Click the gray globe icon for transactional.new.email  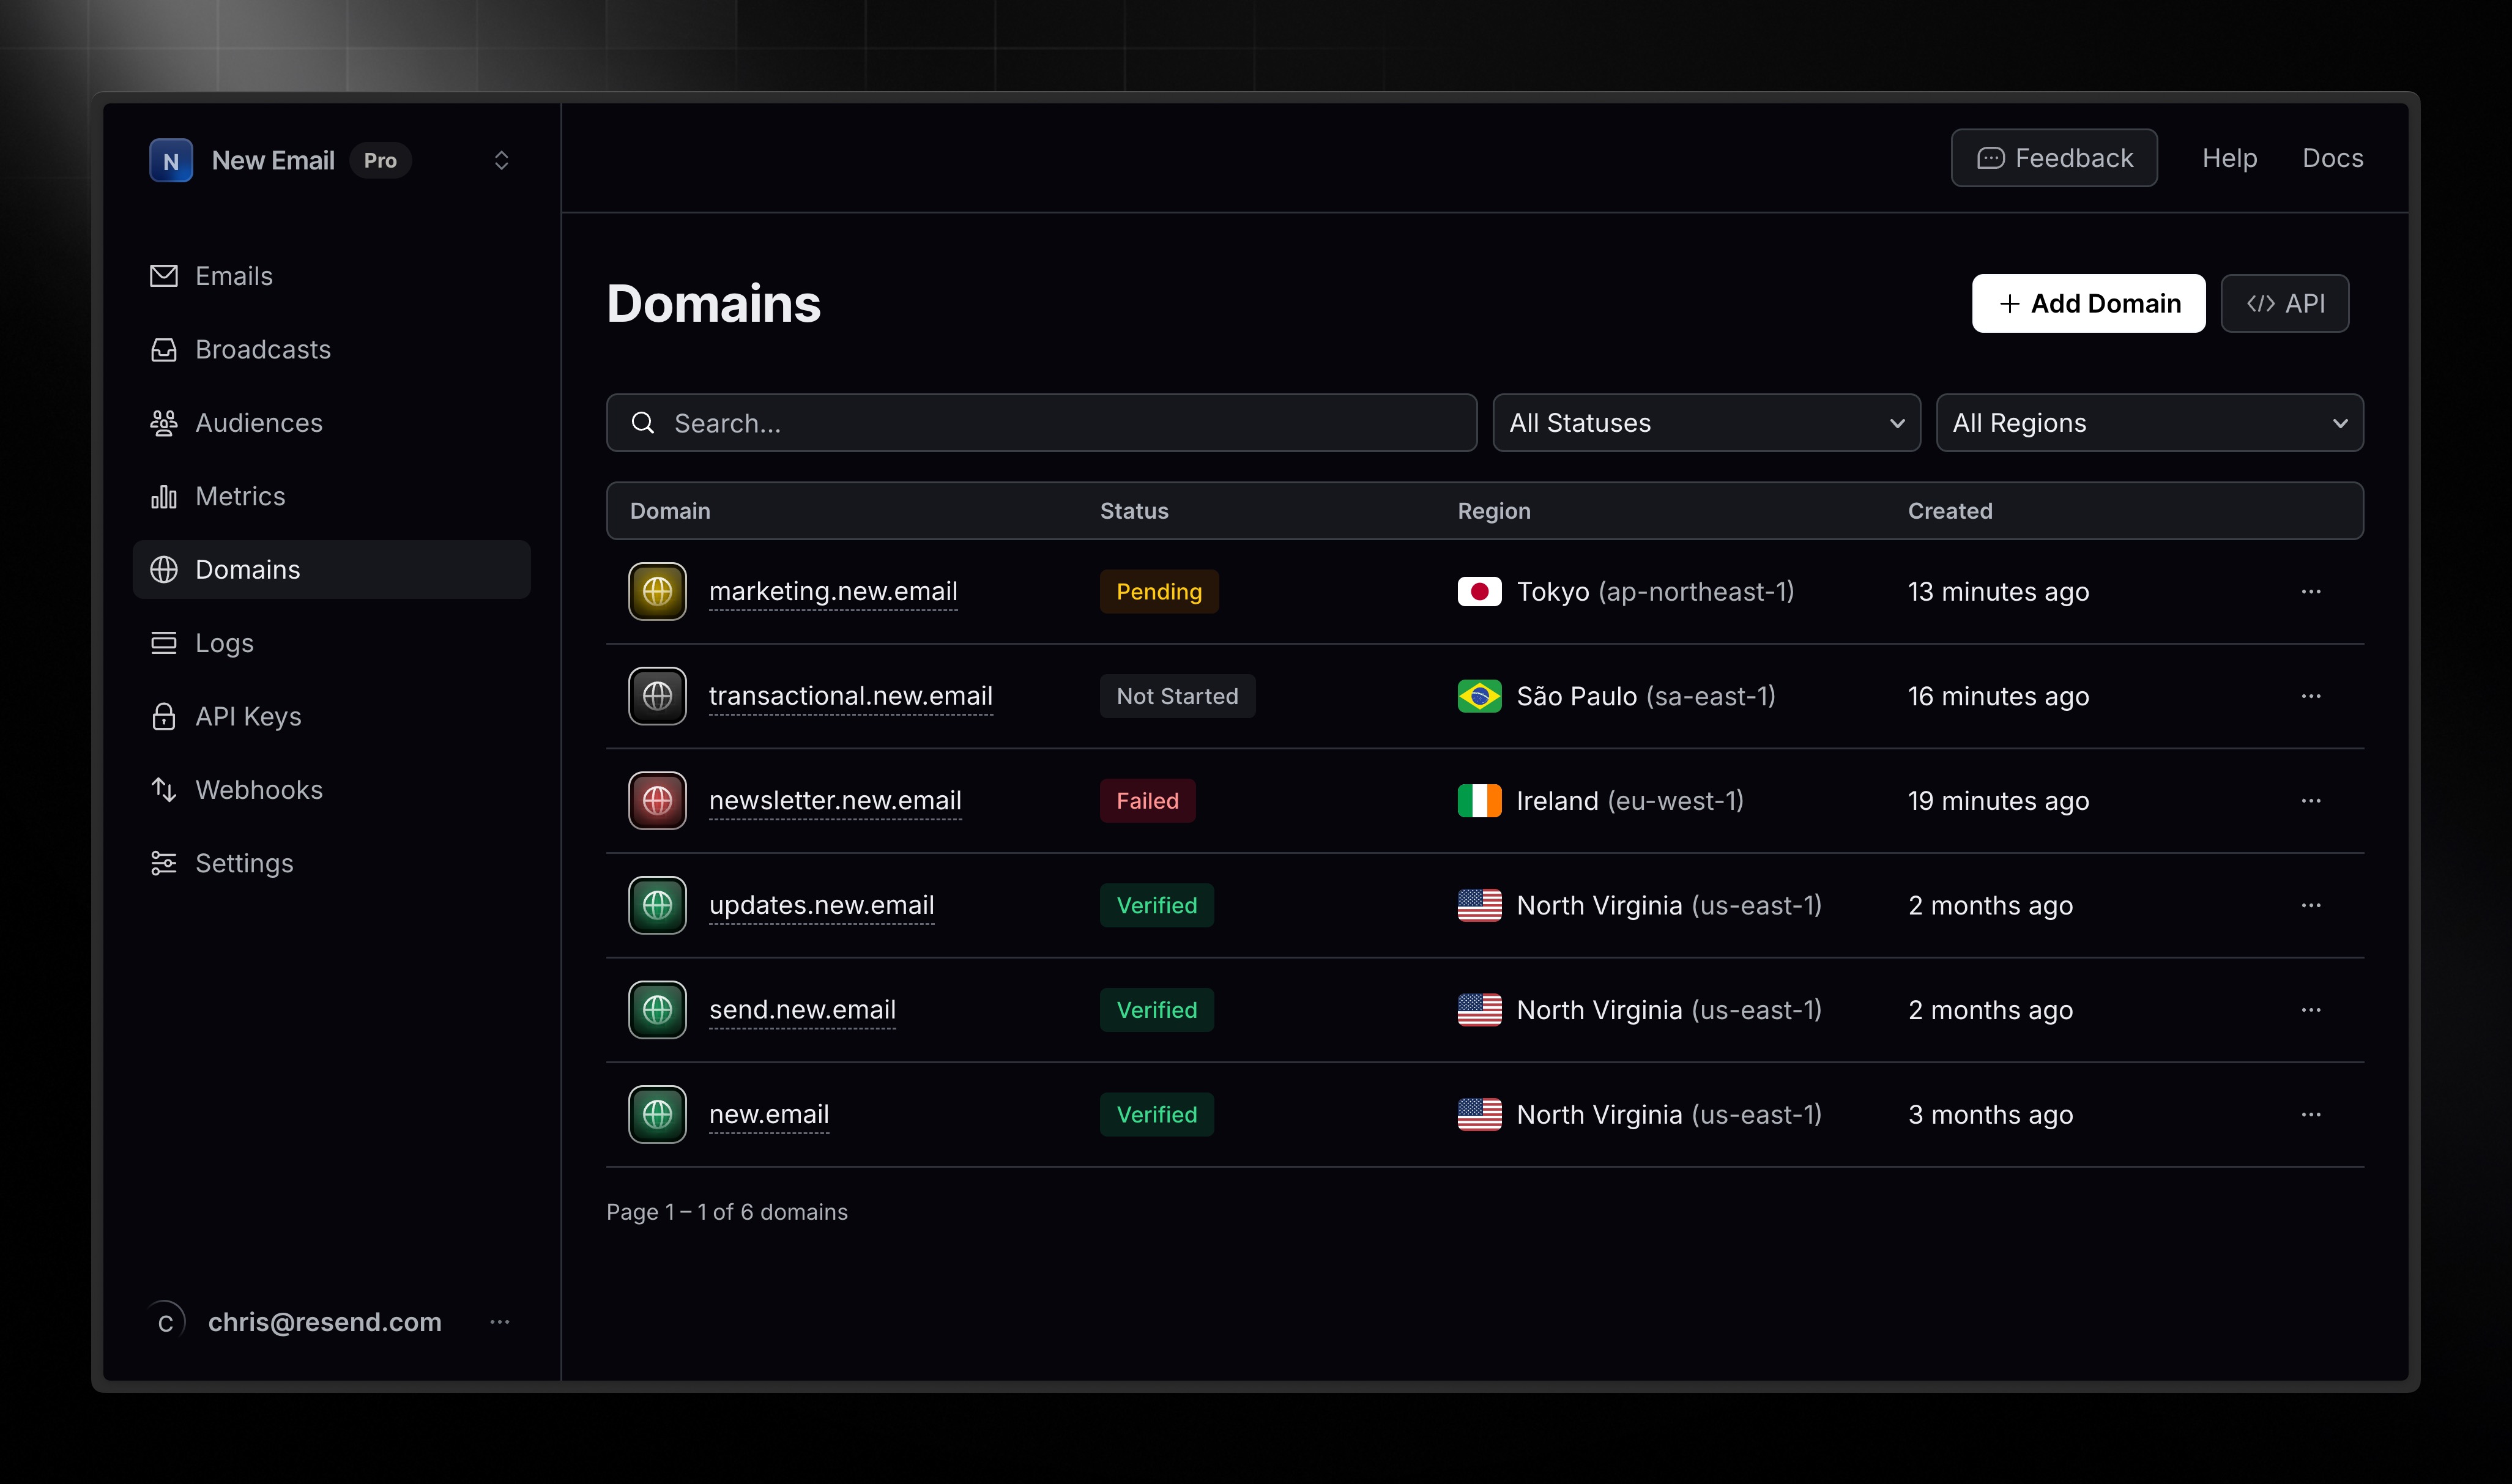[657, 696]
